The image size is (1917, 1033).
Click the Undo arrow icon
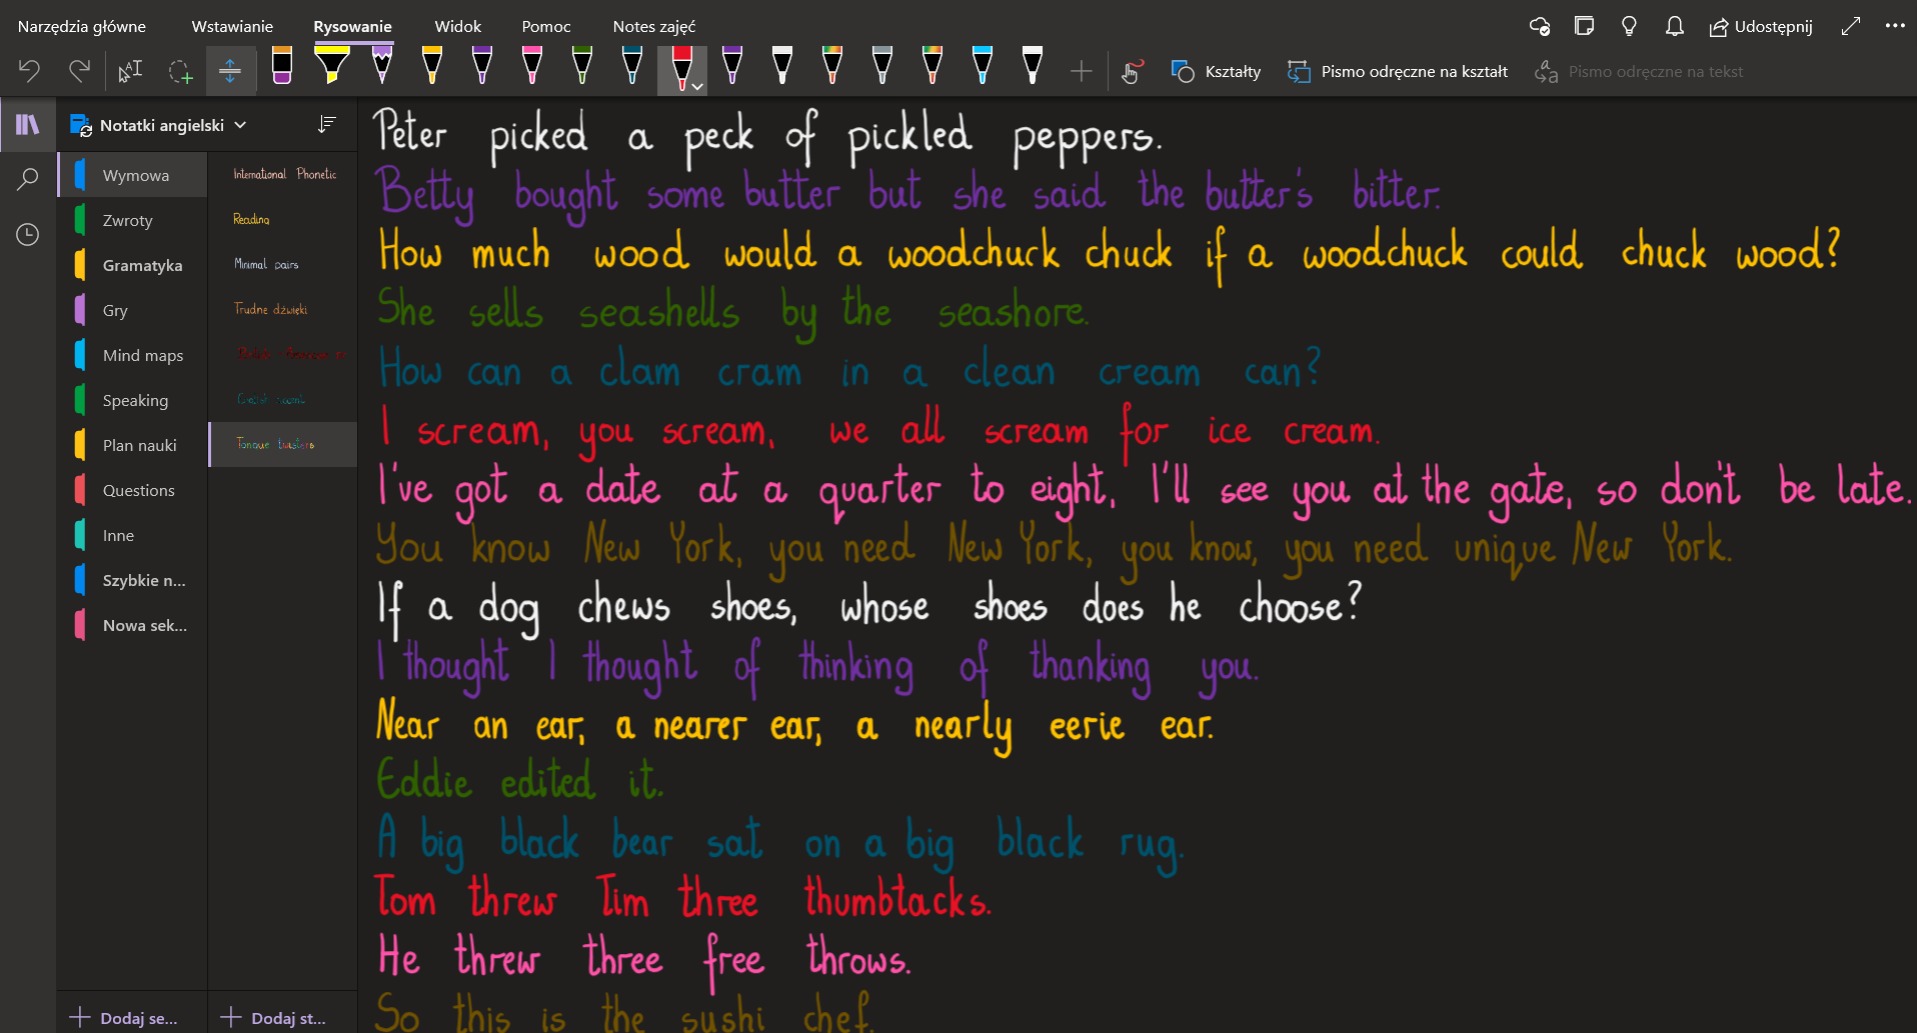[x=29, y=71]
